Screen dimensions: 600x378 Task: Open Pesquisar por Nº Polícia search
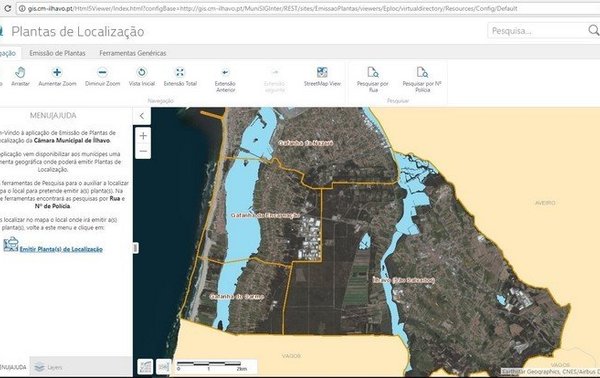pyautogui.click(x=422, y=80)
